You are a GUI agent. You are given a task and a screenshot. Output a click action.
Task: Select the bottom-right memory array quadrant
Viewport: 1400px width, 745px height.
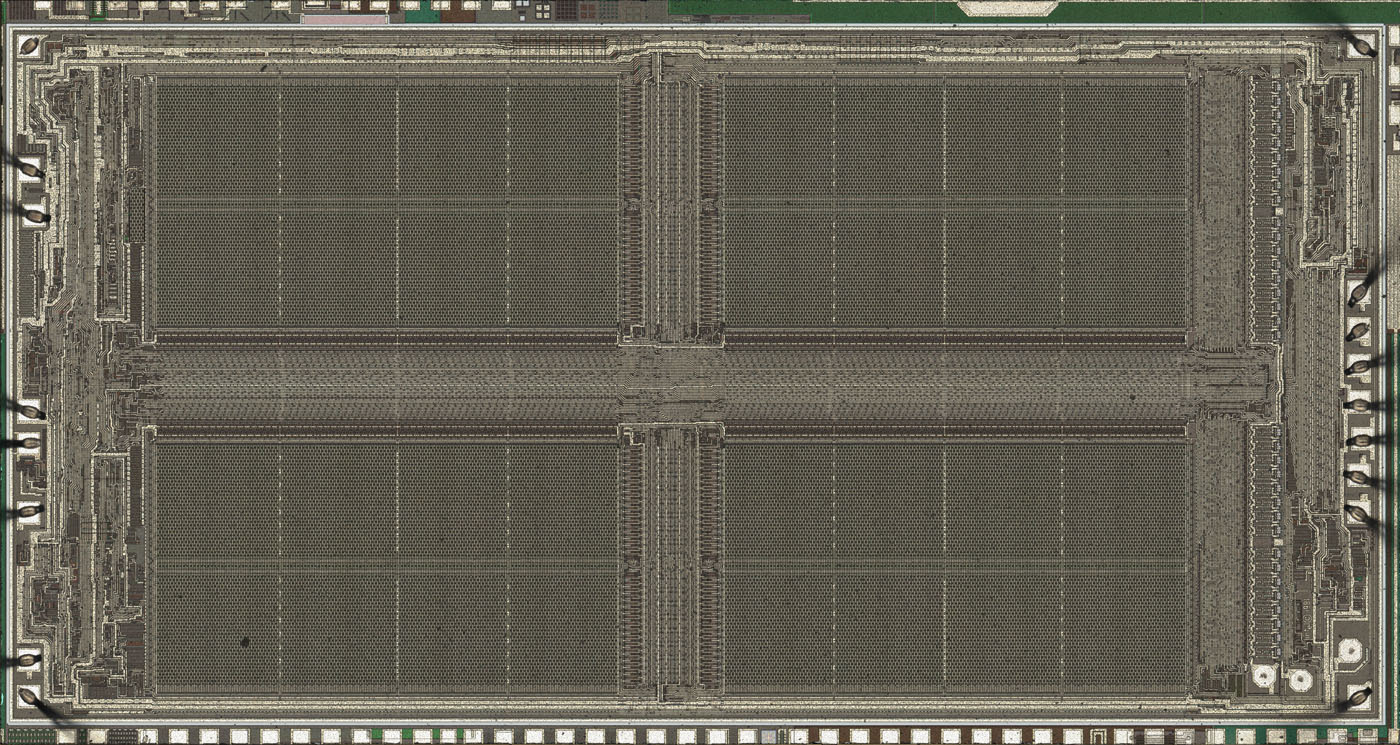click(955, 566)
